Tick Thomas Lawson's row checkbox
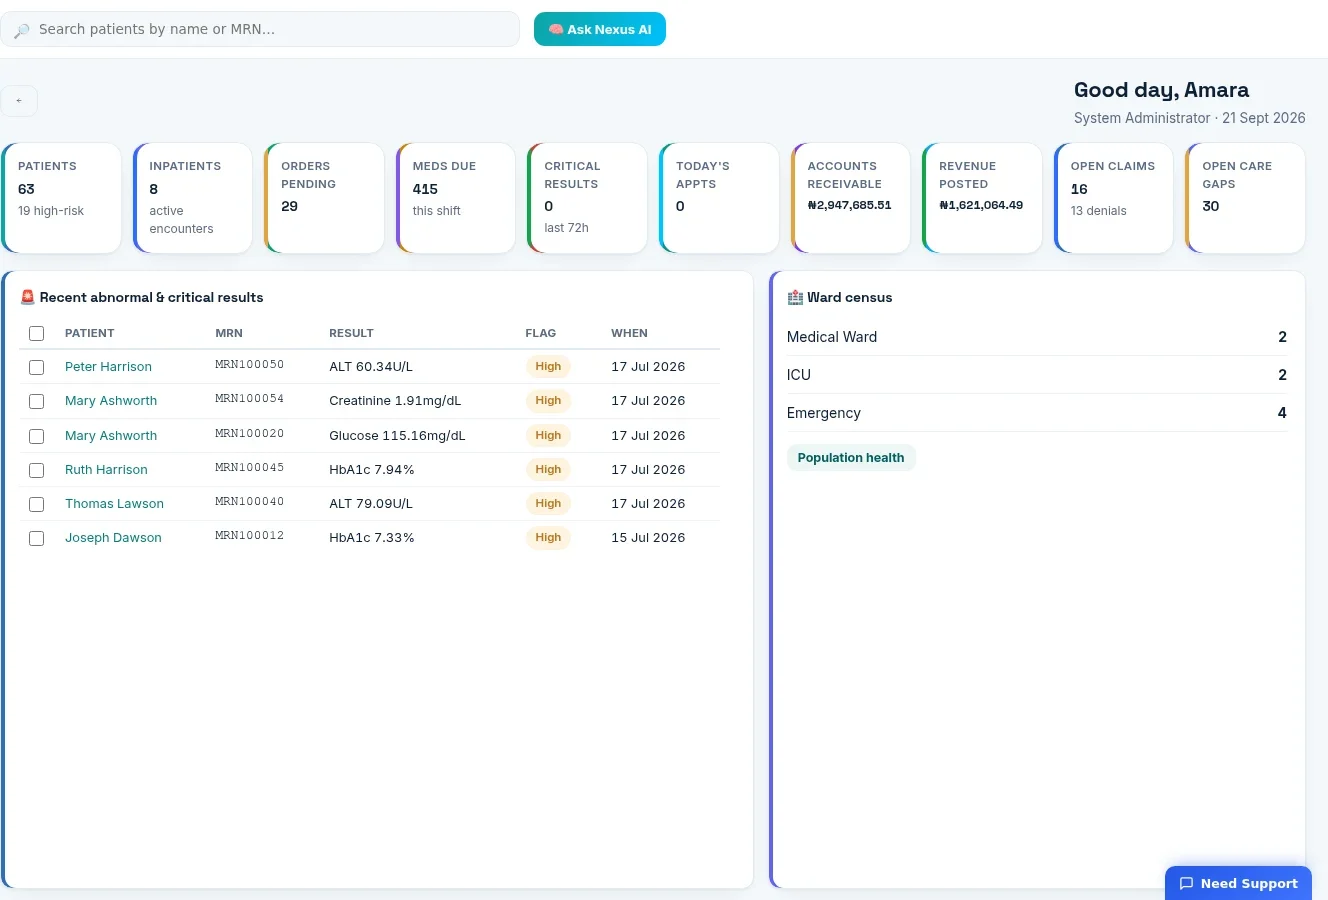1328x900 pixels. coord(37,504)
